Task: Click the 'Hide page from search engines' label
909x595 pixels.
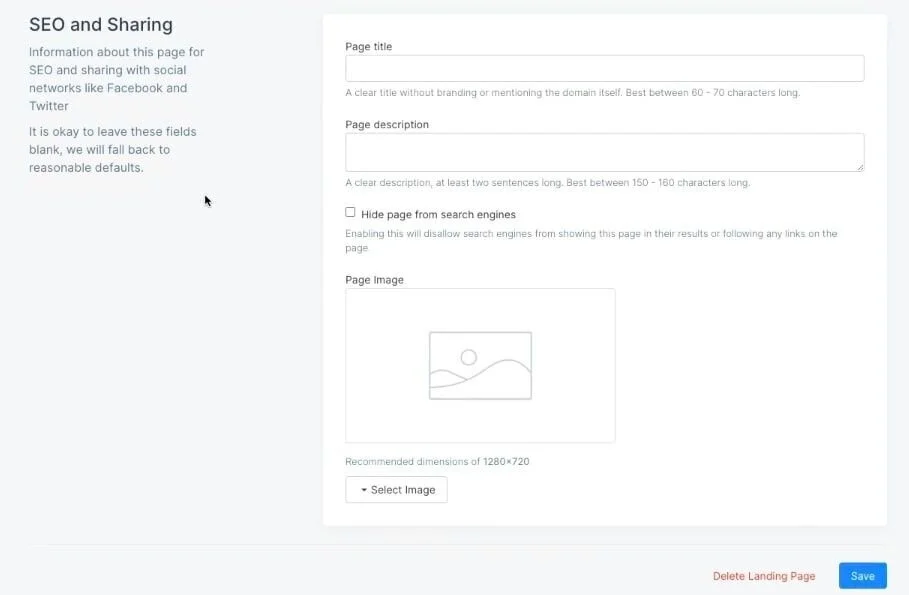Action: point(438,215)
